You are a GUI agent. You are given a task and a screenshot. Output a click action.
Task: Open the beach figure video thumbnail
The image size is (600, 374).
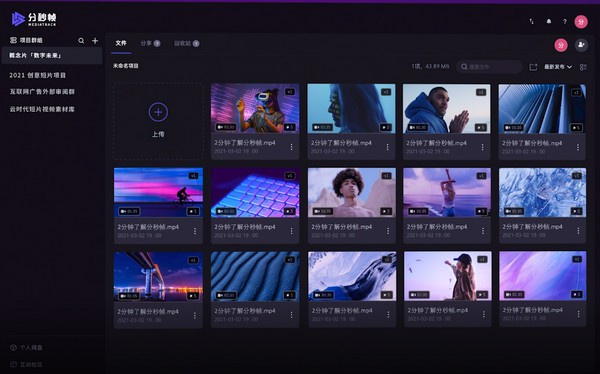coord(447,193)
